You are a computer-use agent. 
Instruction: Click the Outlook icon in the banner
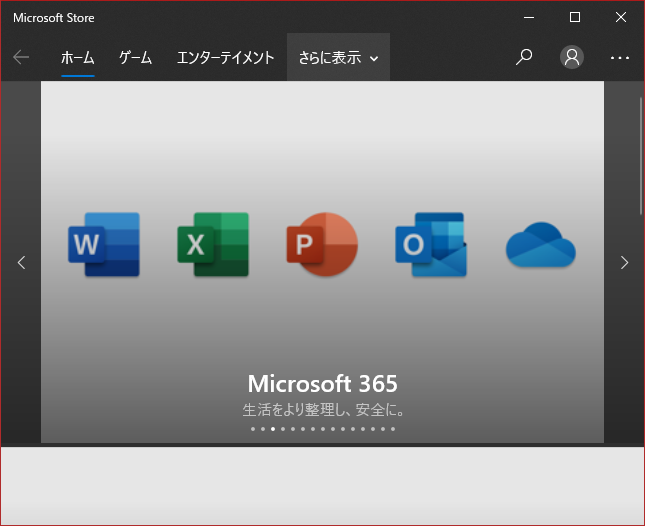tap(431, 244)
